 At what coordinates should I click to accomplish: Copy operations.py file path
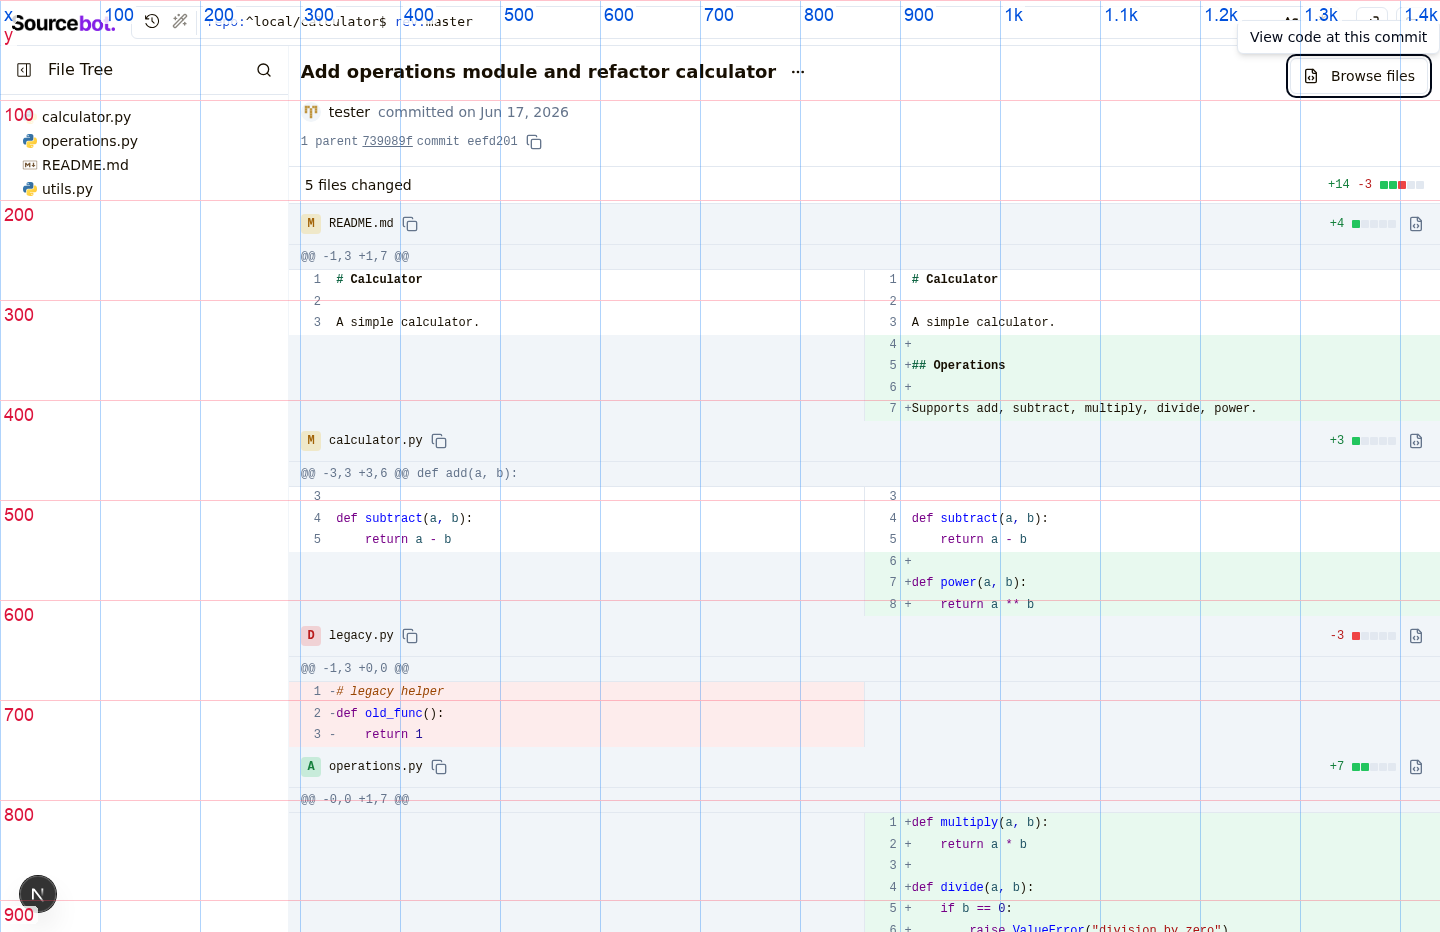click(439, 767)
